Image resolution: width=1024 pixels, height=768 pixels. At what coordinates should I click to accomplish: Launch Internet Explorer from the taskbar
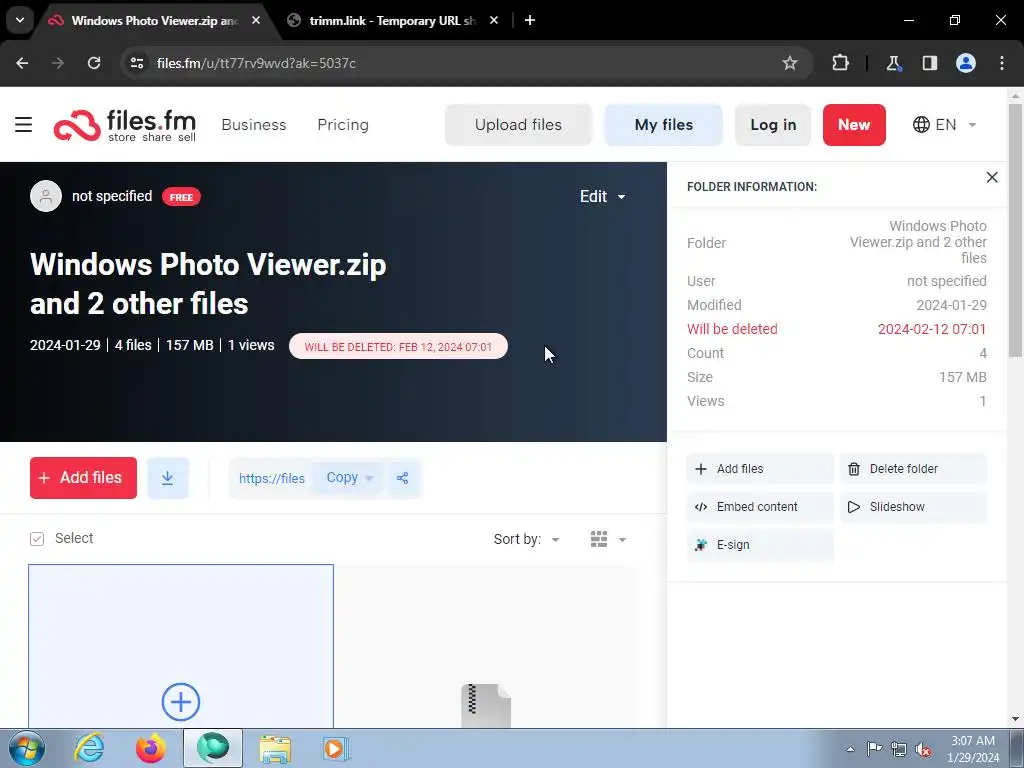tap(89, 748)
